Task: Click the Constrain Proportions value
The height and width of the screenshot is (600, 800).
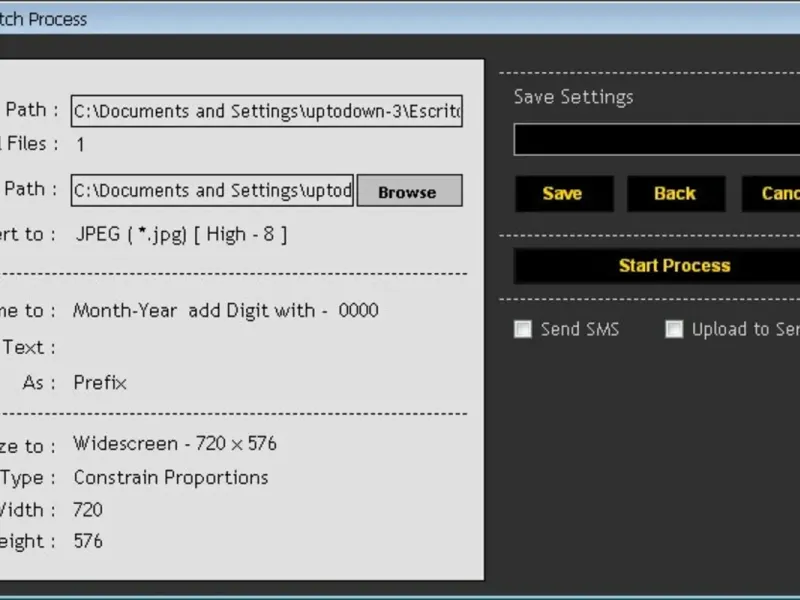Action: [171, 478]
